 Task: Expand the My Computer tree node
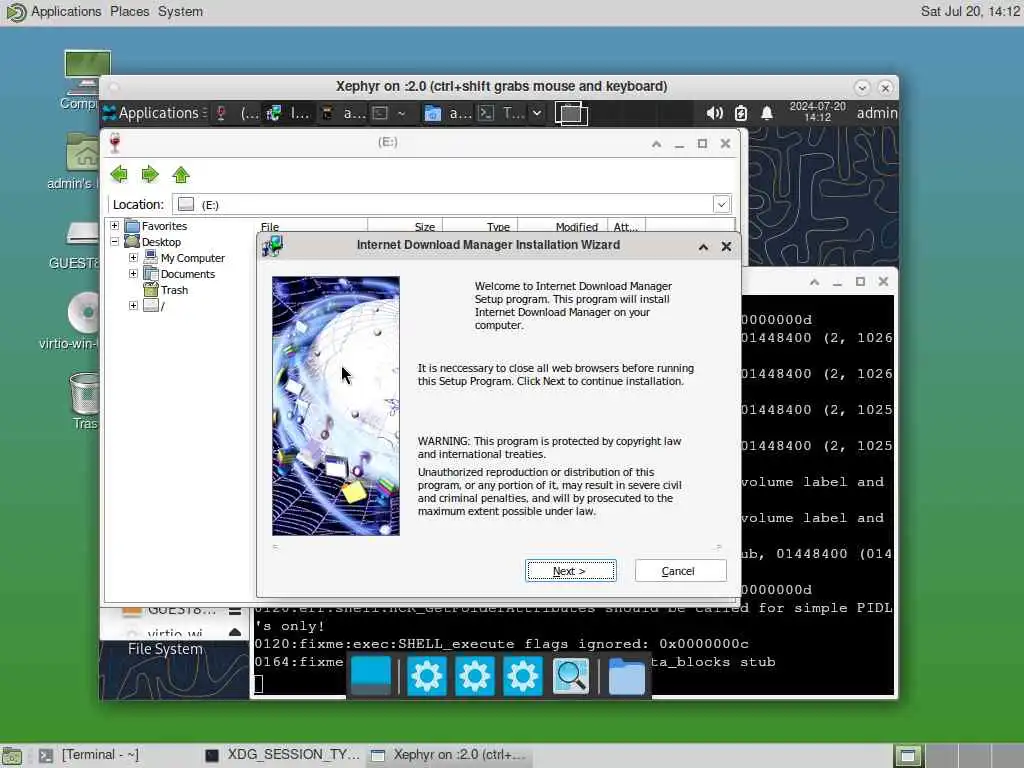[x=133, y=257]
